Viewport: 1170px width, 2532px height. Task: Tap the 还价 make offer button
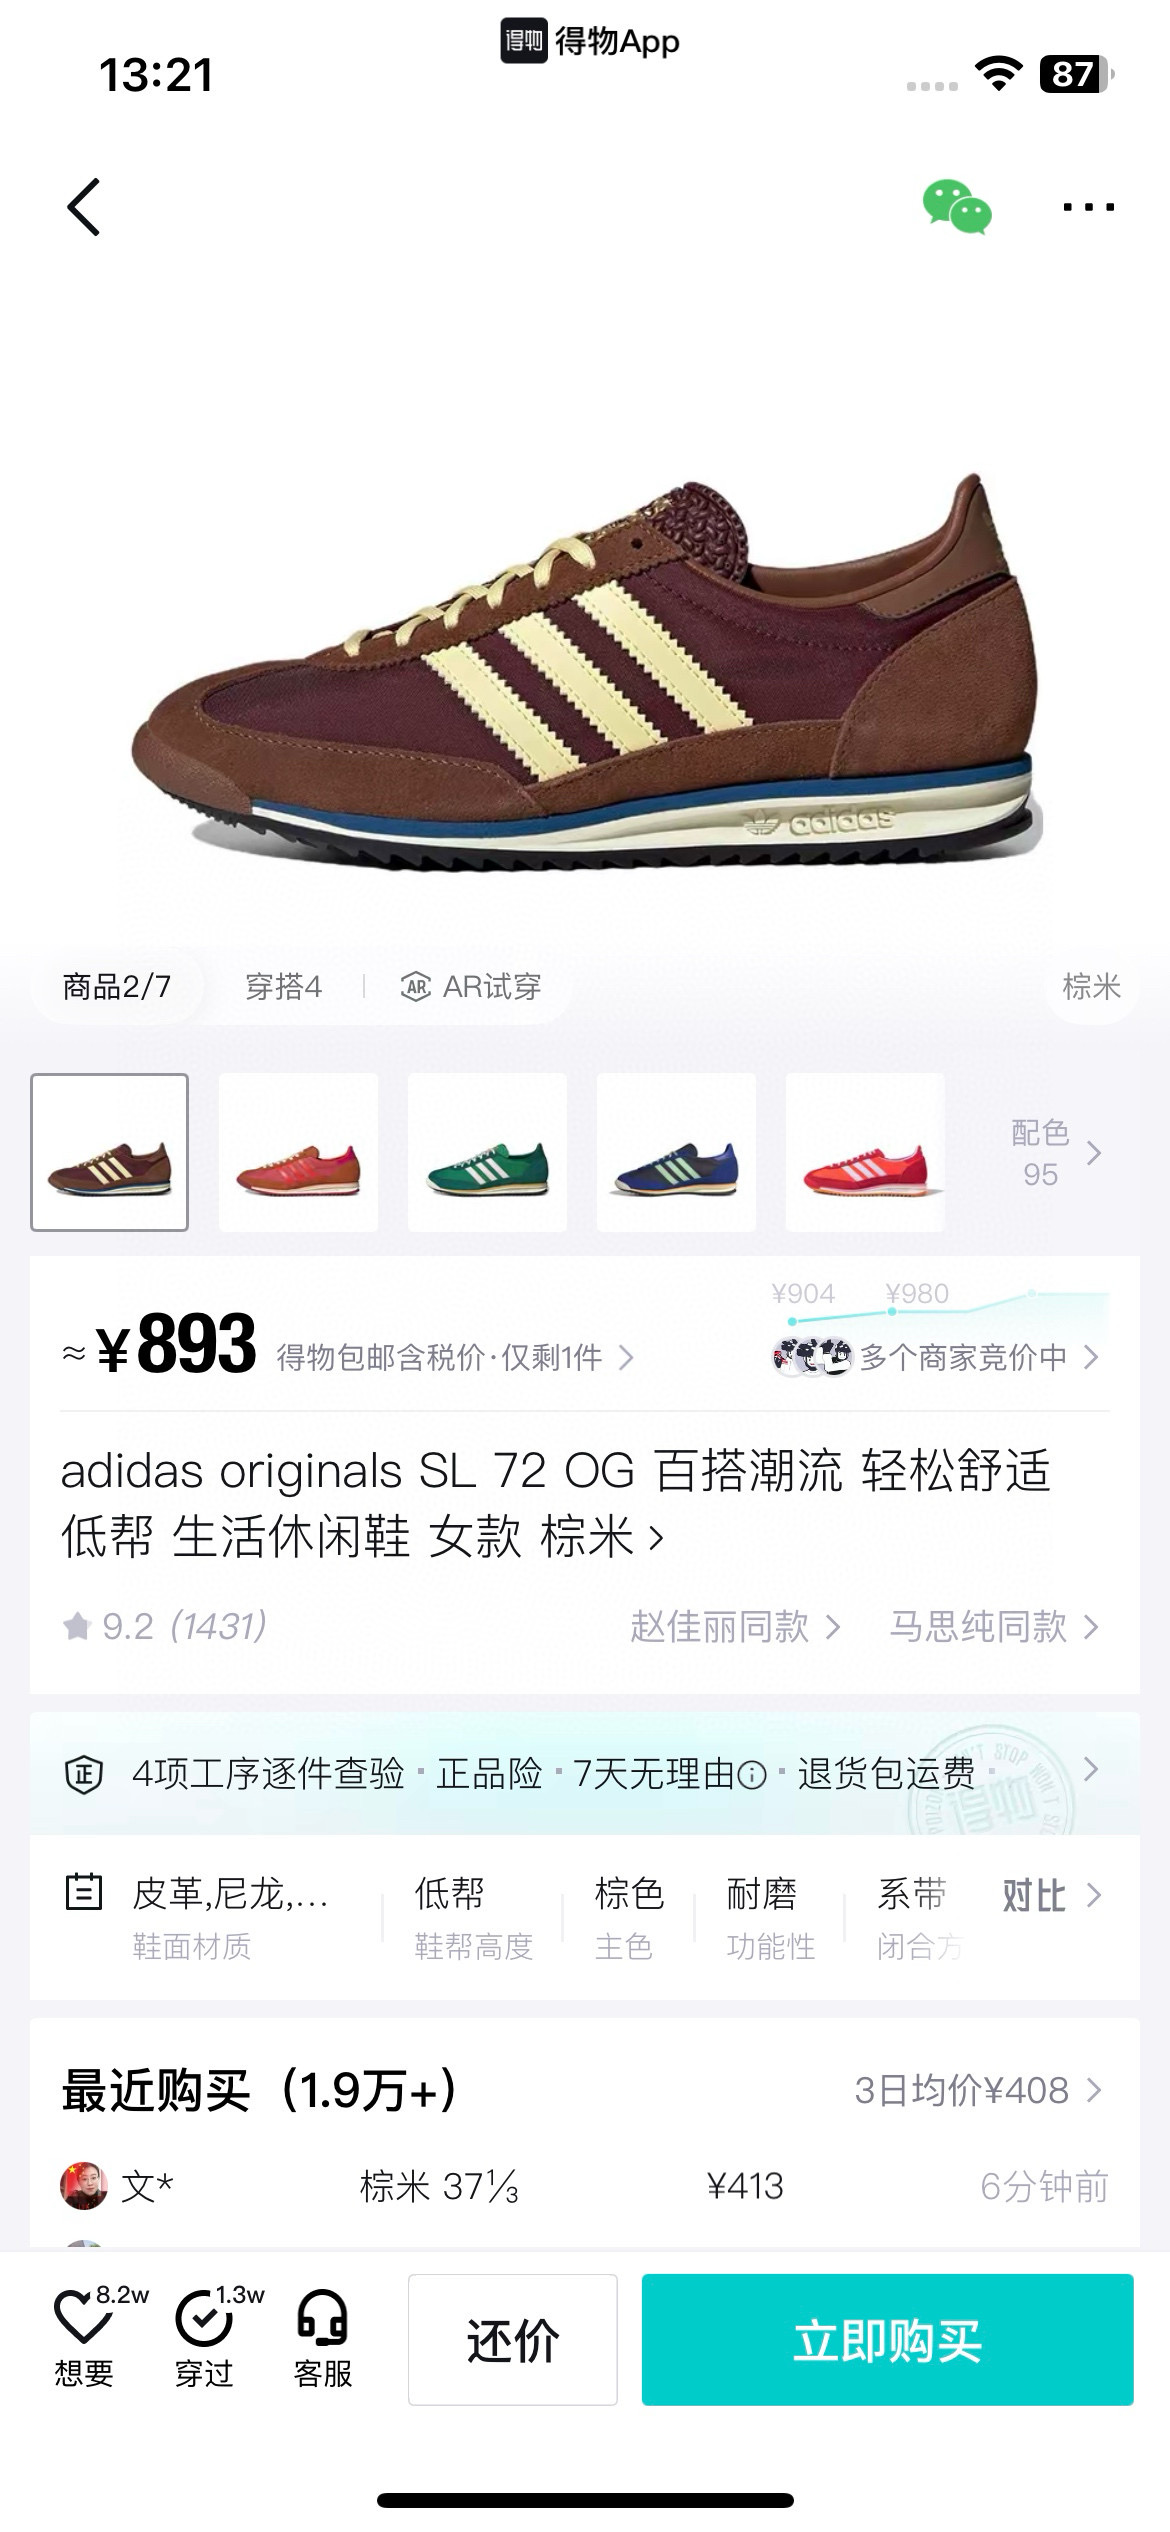pos(512,2339)
